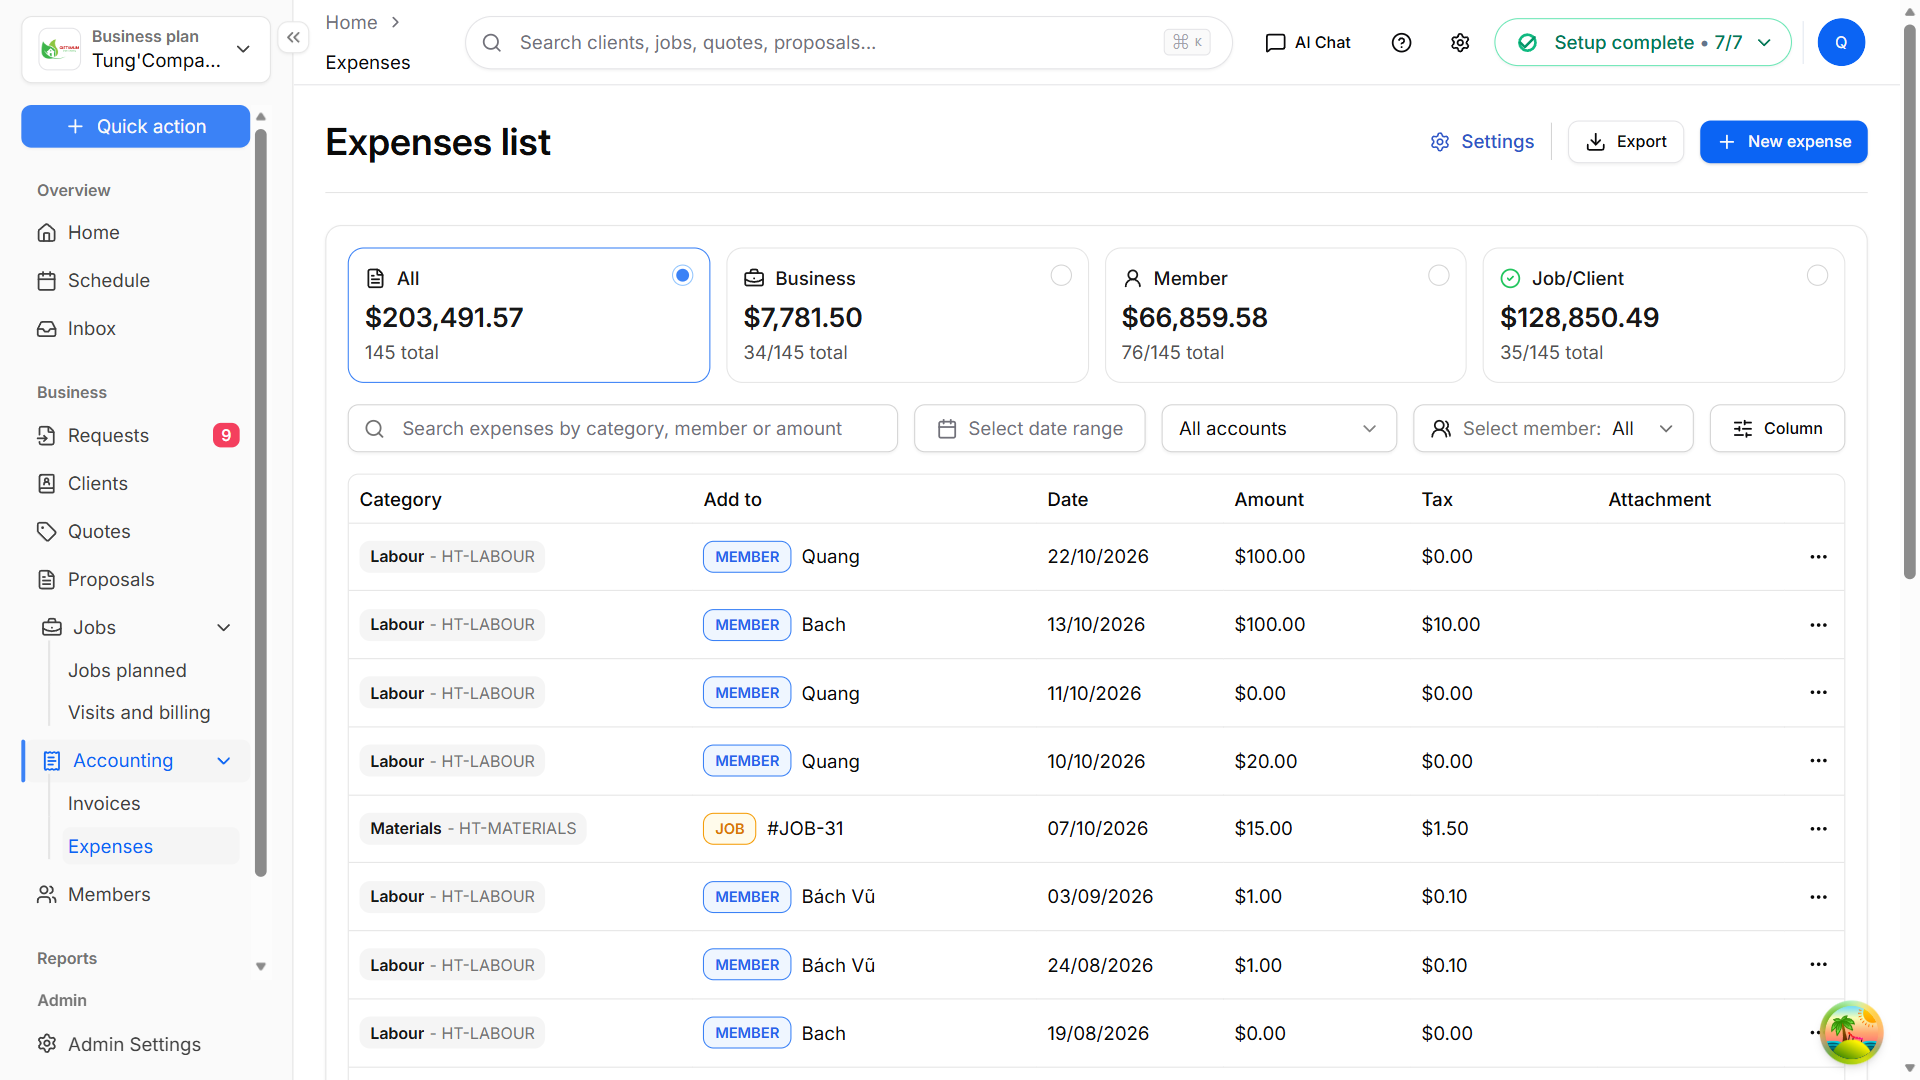Click the Requests badge showing 9
Image resolution: width=1920 pixels, height=1080 pixels.
point(226,436)
